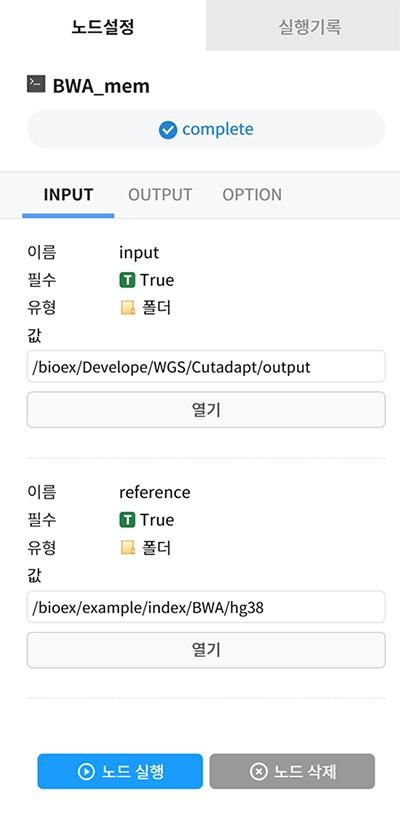Click the Cutadapt output path field
The height and width of the screenshot is (816, 400).
[206, 367]
